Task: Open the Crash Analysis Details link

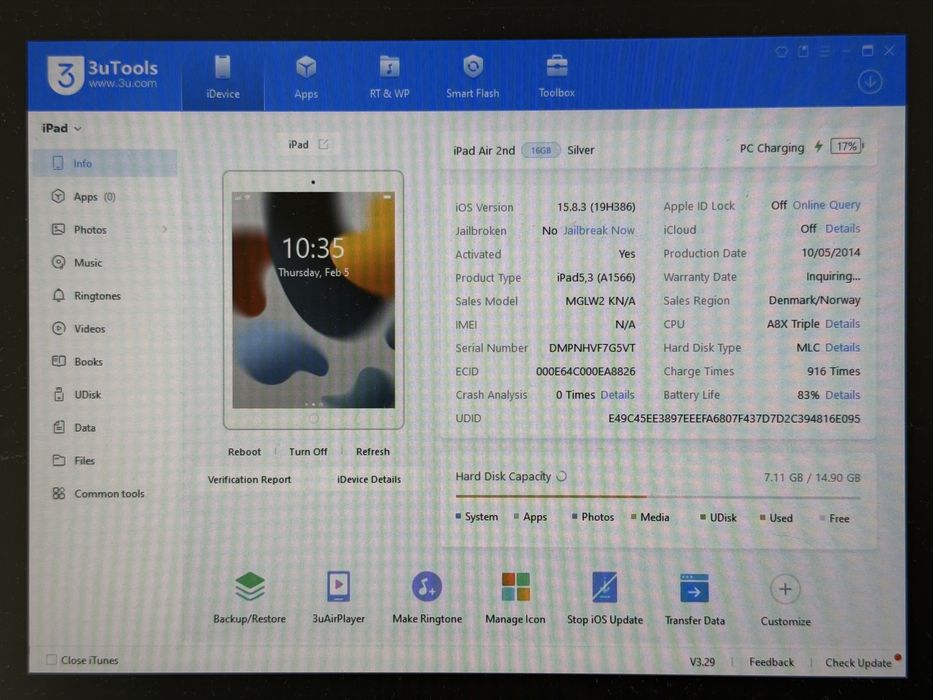Action: [x=618, y=395]
